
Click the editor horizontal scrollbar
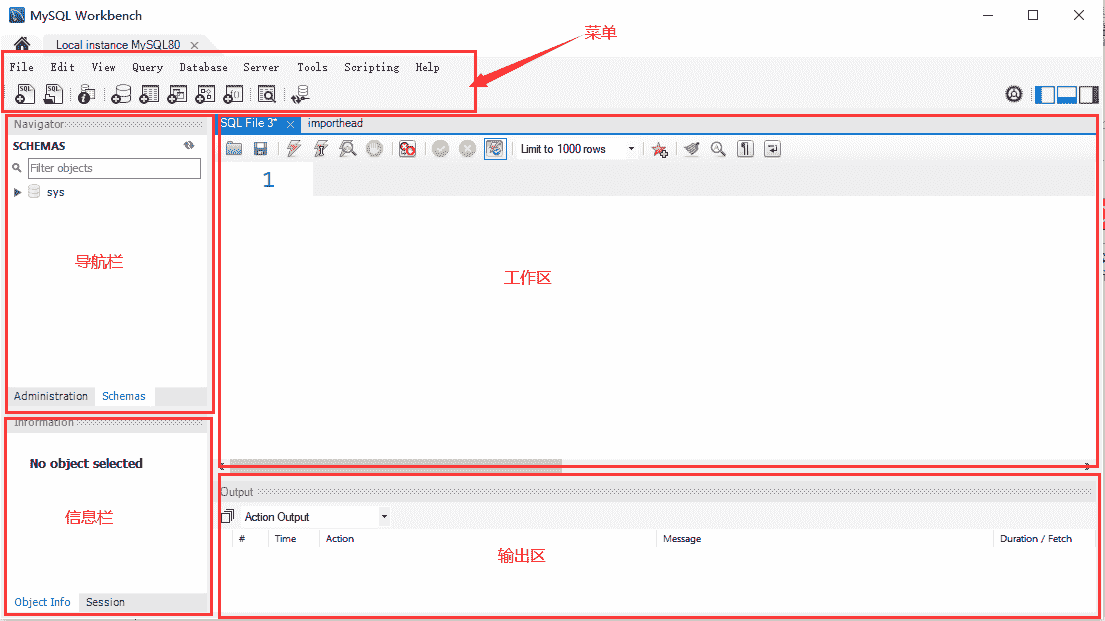coord(395,465)
